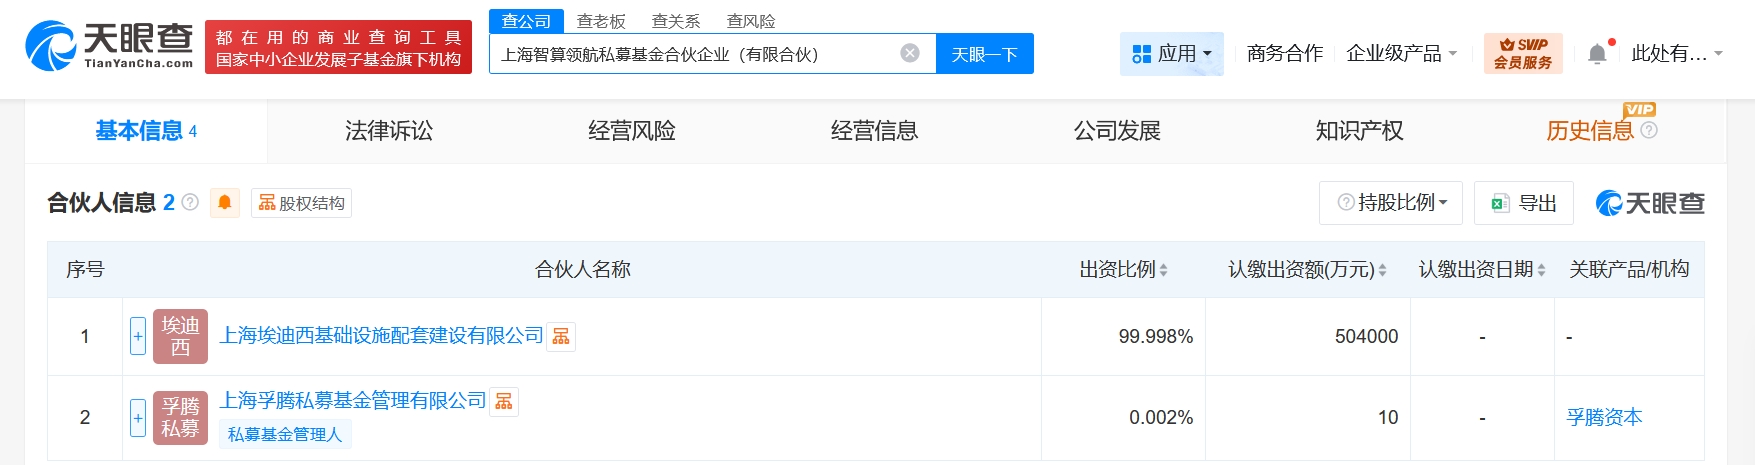
Task: Open equity structure icon for 上海埃迪西基础设施配套建设有限公司
Action: (x=561, y=337)
